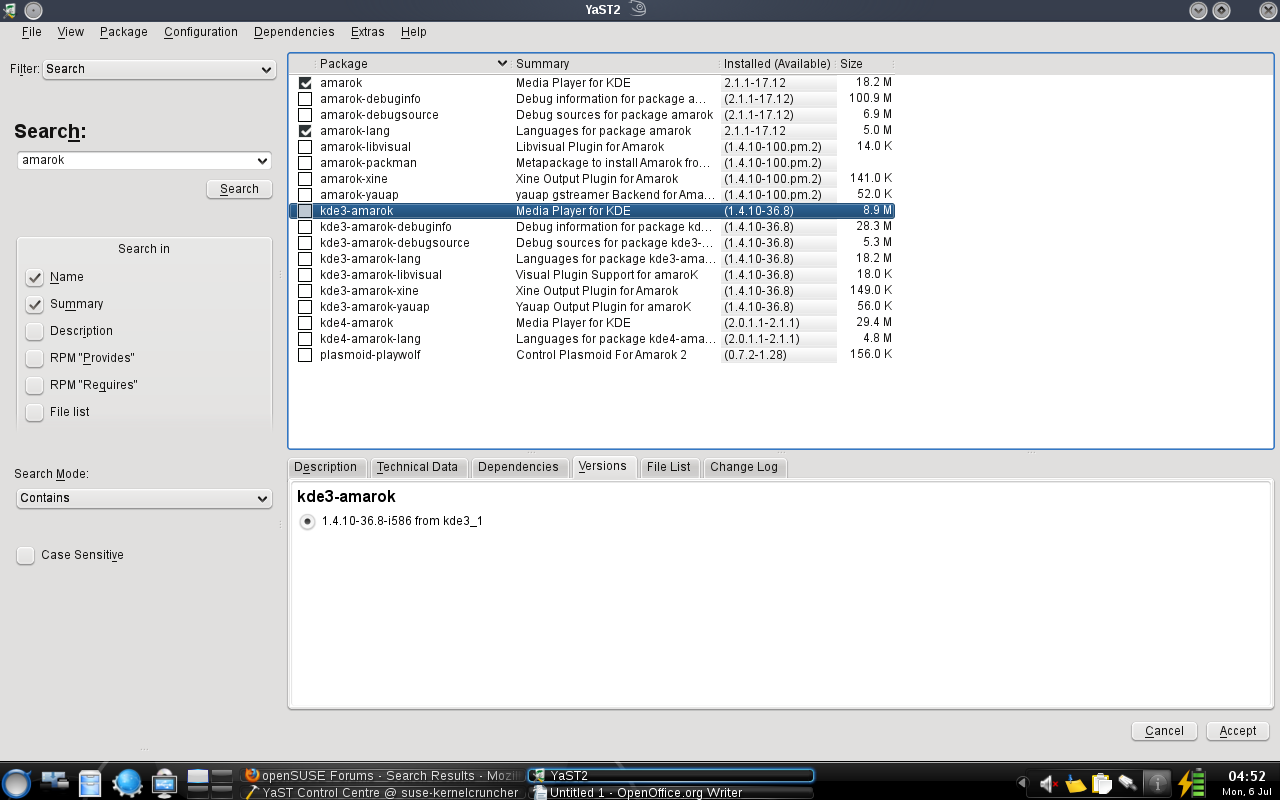
Task: Click the Search button
Action: pos(240,189)
